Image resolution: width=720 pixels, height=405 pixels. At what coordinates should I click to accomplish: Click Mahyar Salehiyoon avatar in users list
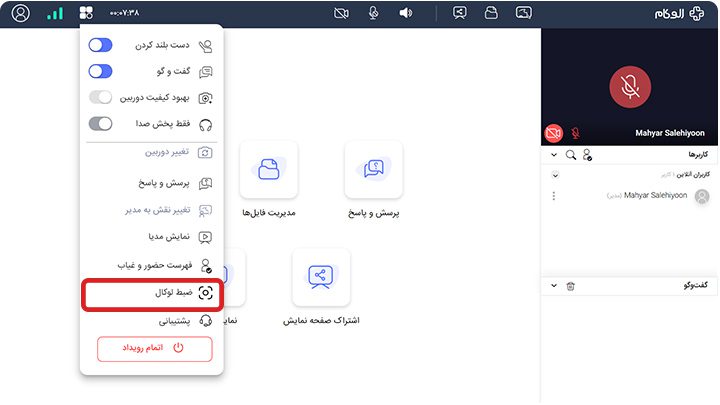pos(702,197)
